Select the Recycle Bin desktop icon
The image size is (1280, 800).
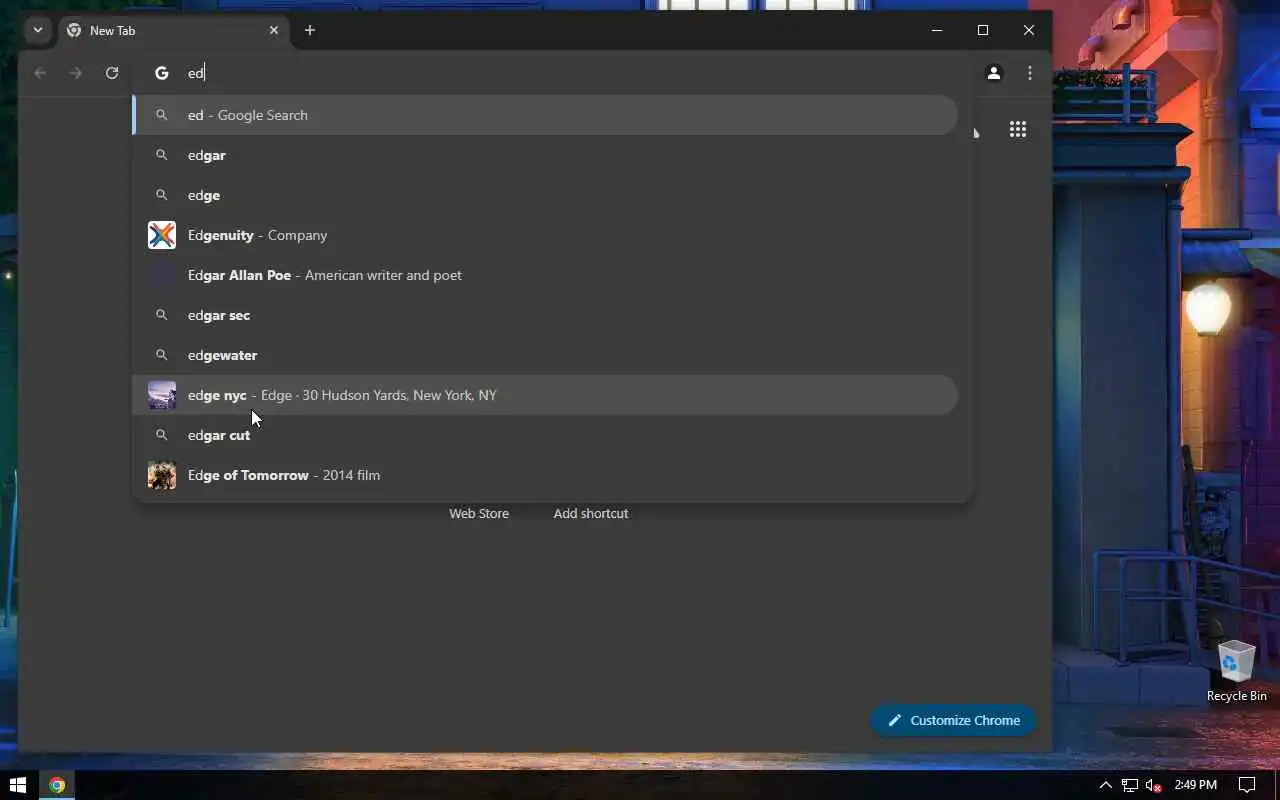coord(1237,672)
